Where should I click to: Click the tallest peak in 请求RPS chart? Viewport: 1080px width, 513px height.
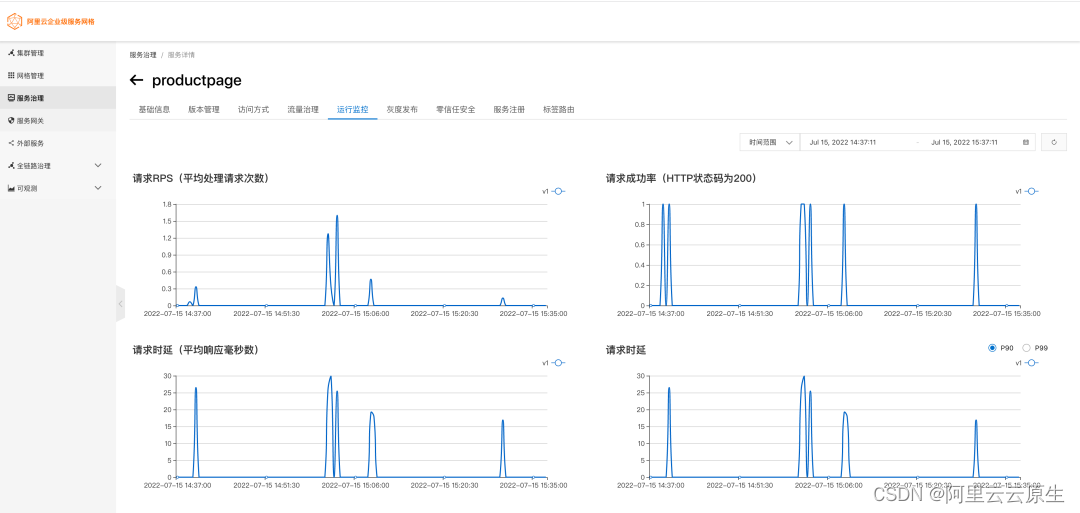tap(337, 216)
